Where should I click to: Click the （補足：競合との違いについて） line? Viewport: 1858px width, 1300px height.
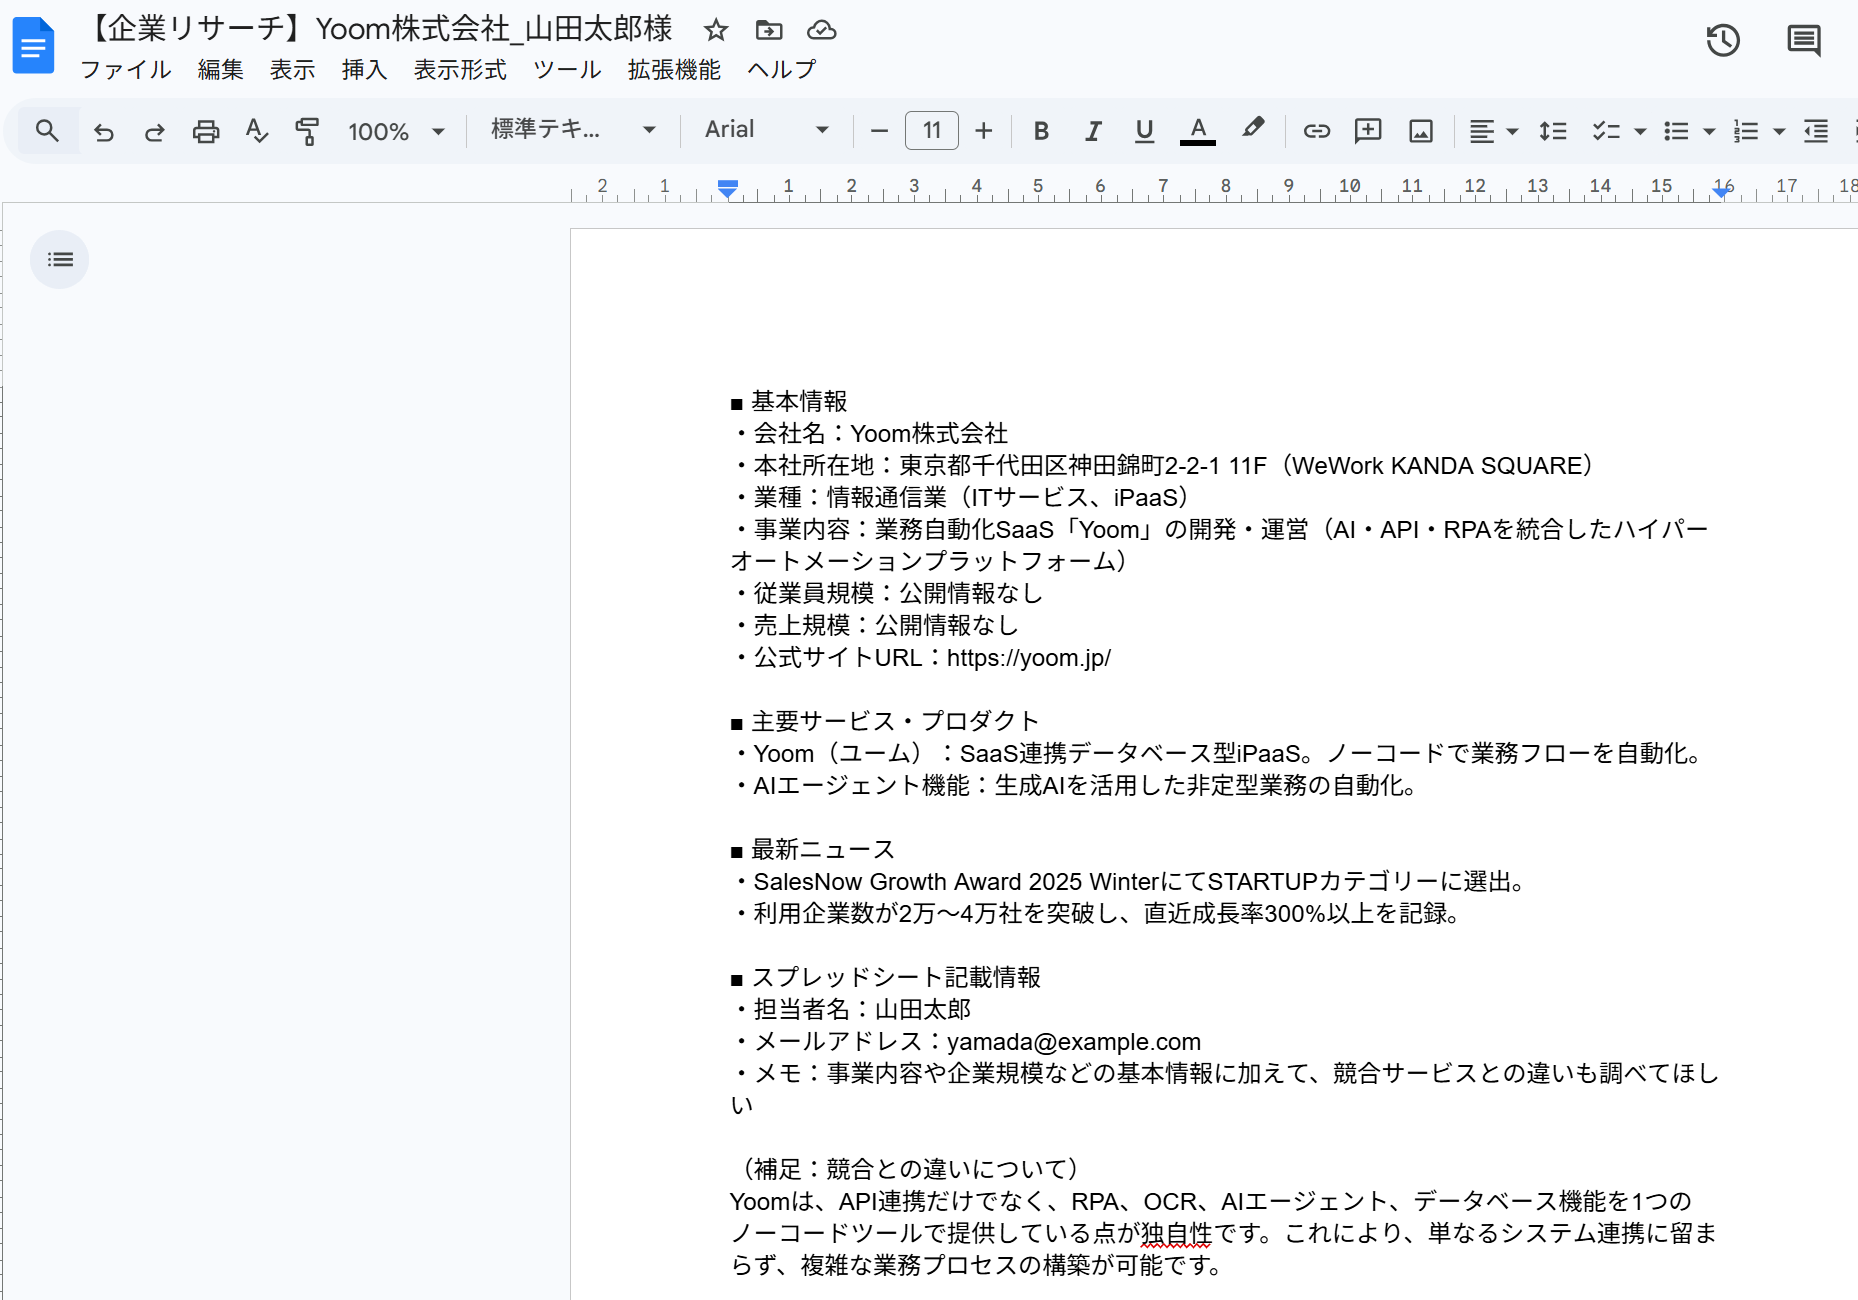pyautogui.click(x=910, y=1170)
